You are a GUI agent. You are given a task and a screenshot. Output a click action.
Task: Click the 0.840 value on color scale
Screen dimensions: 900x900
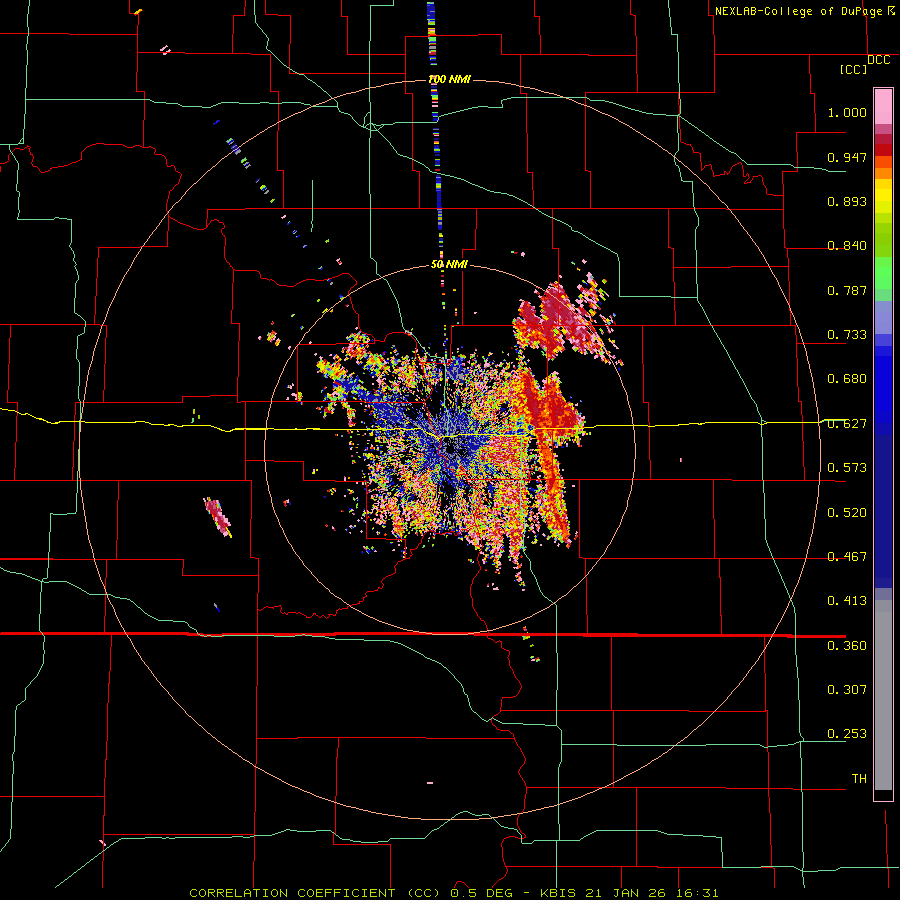pos(847,246)
